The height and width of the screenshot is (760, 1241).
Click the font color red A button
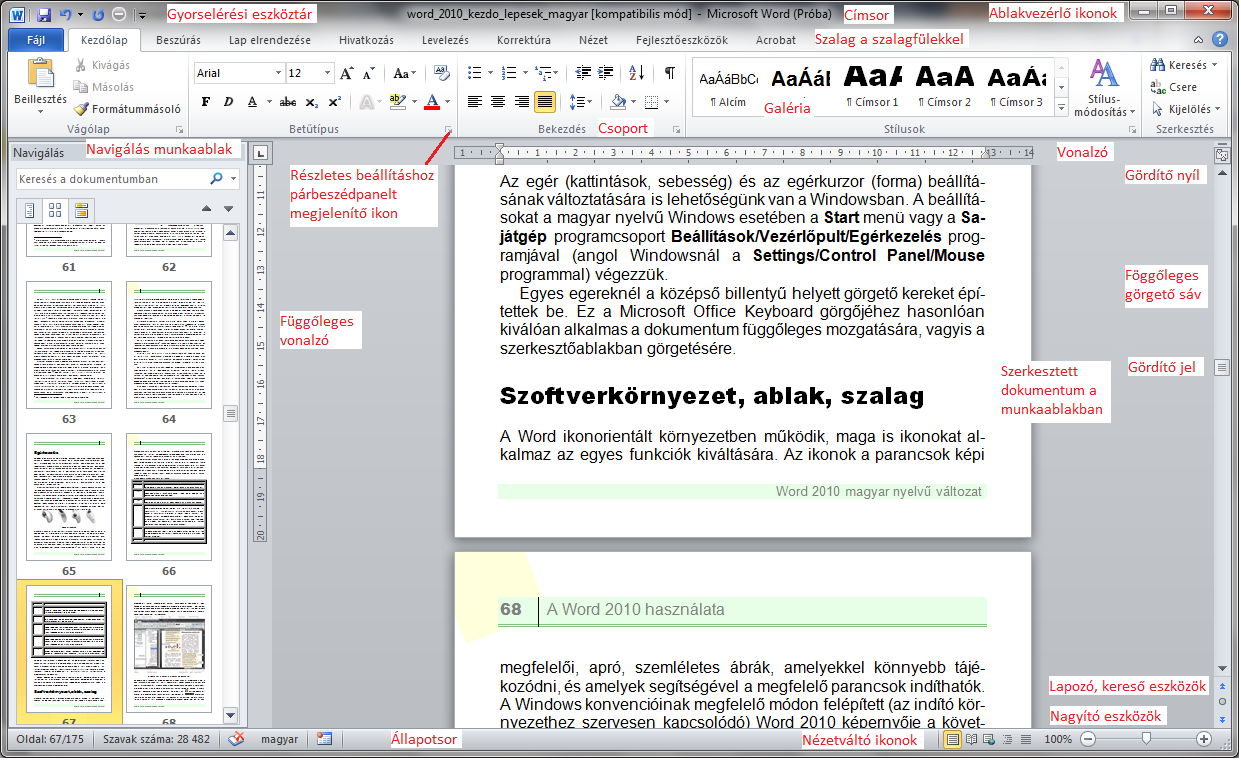[431, 102]
